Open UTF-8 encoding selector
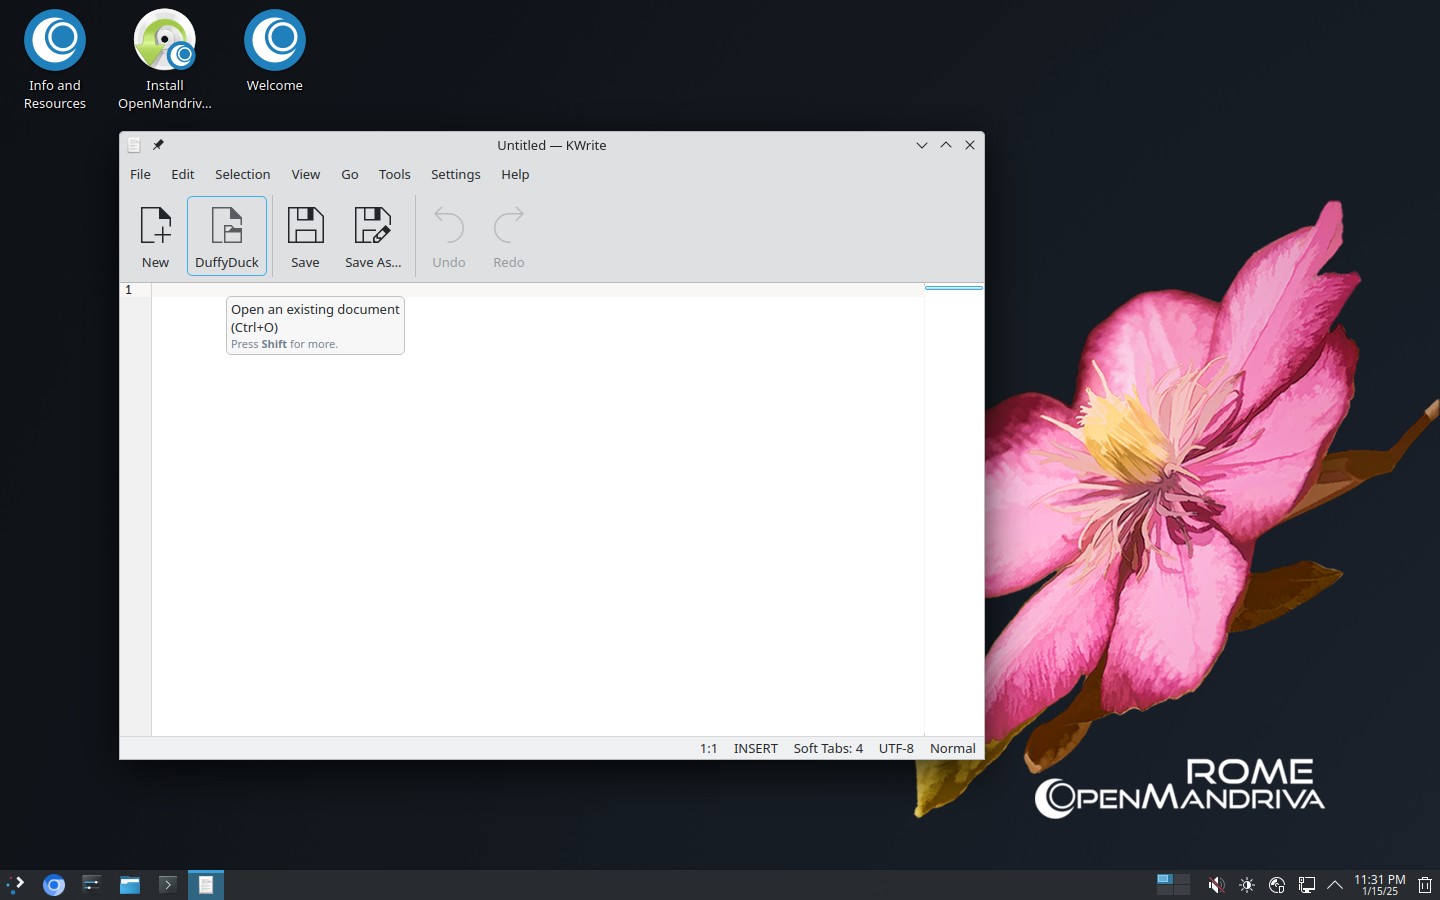 pyautogui.click(x=896, y=748)
